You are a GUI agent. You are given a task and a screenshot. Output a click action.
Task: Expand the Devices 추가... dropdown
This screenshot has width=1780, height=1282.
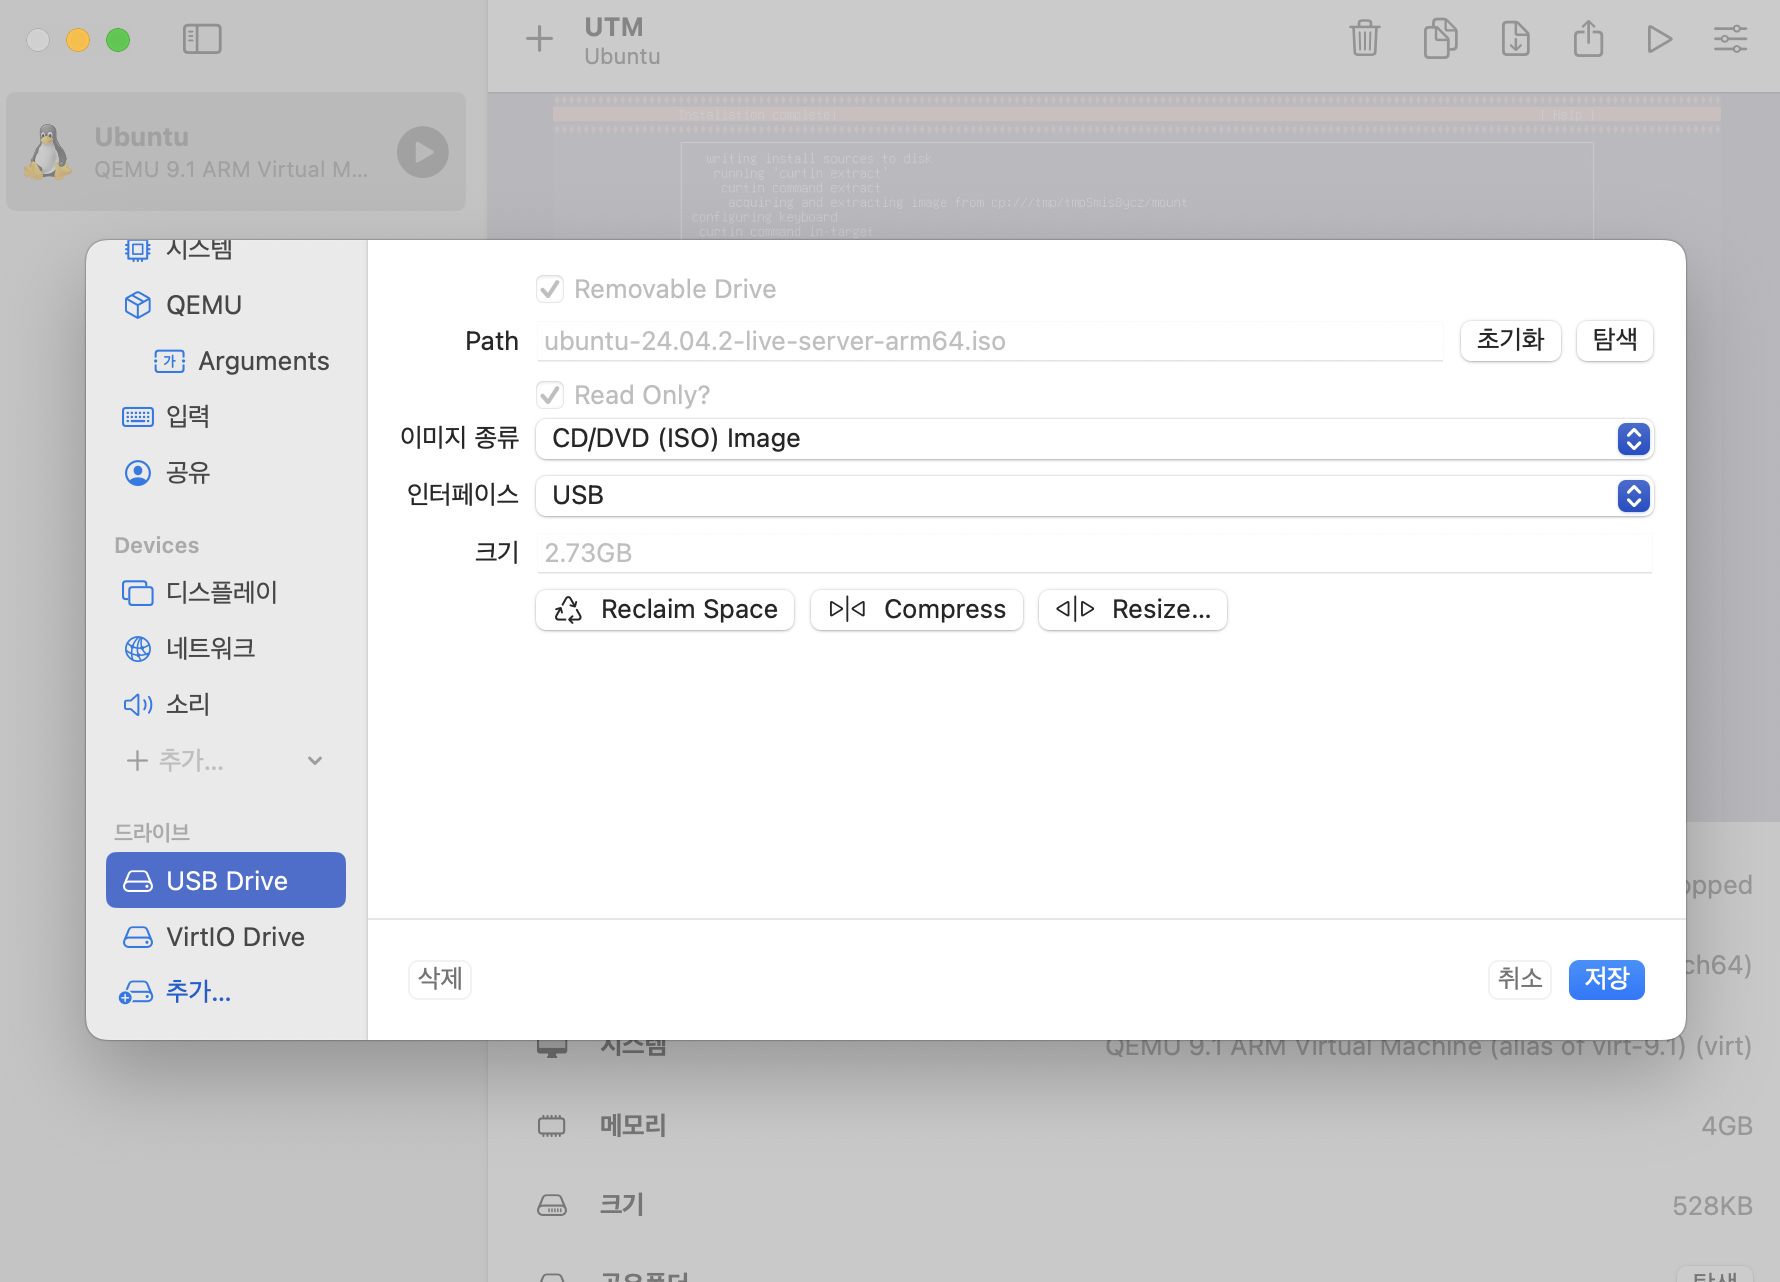pos(224,761)
